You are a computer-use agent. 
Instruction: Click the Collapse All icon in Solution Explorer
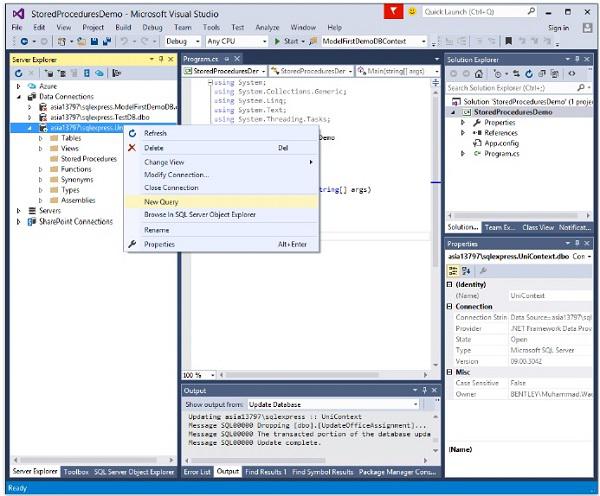[542, 74]
